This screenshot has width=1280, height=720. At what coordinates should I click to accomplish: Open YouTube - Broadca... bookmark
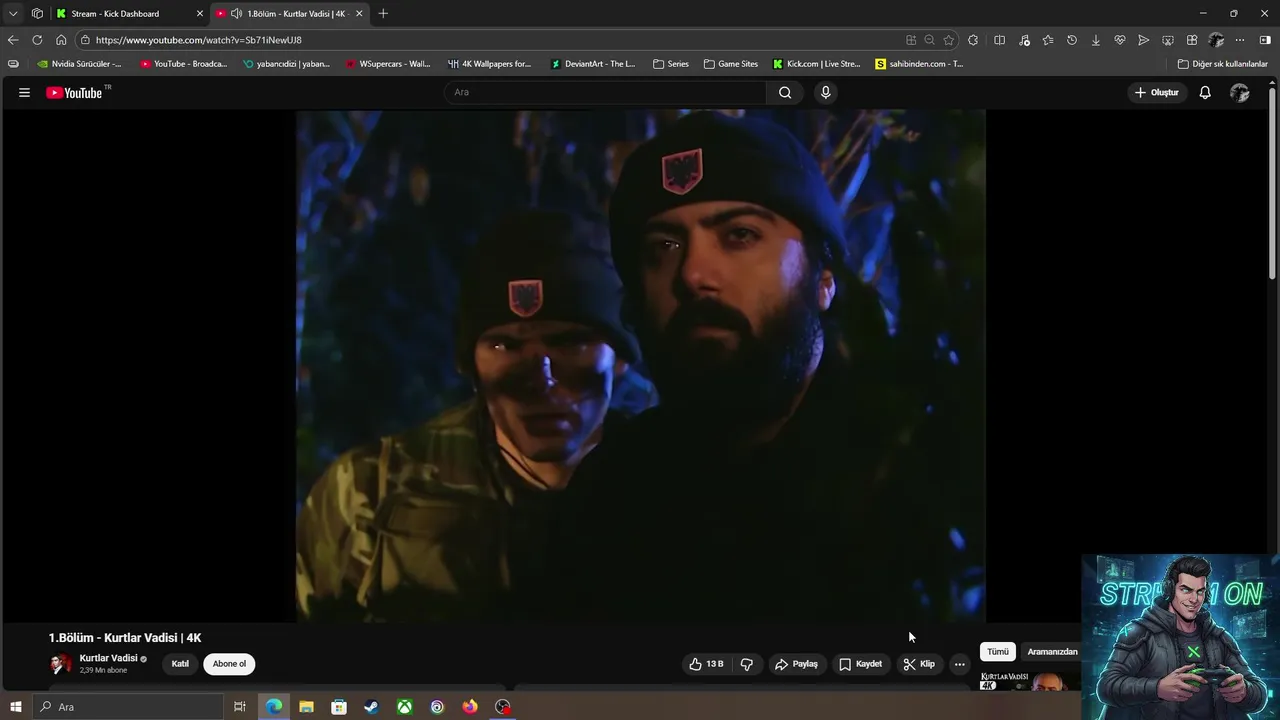click(183, 64)
